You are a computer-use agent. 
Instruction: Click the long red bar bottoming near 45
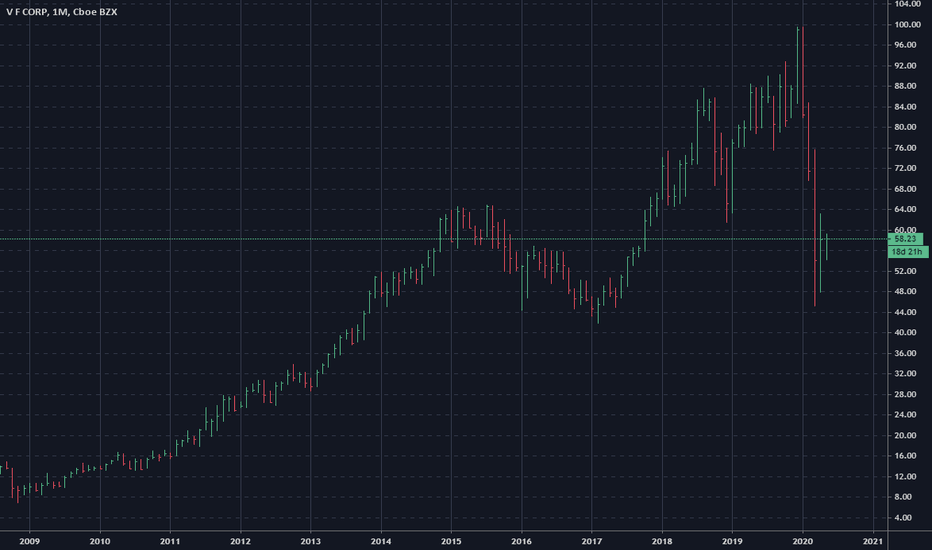[815, 228]
